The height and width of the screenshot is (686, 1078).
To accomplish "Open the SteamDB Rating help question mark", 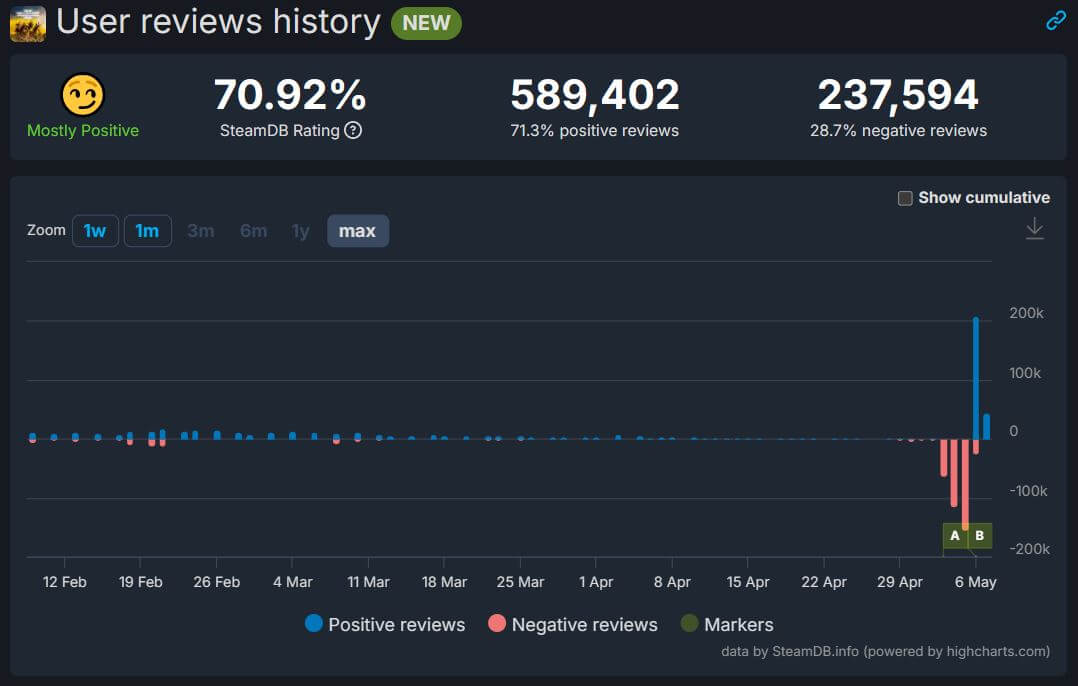I will [x=353, y=130].
